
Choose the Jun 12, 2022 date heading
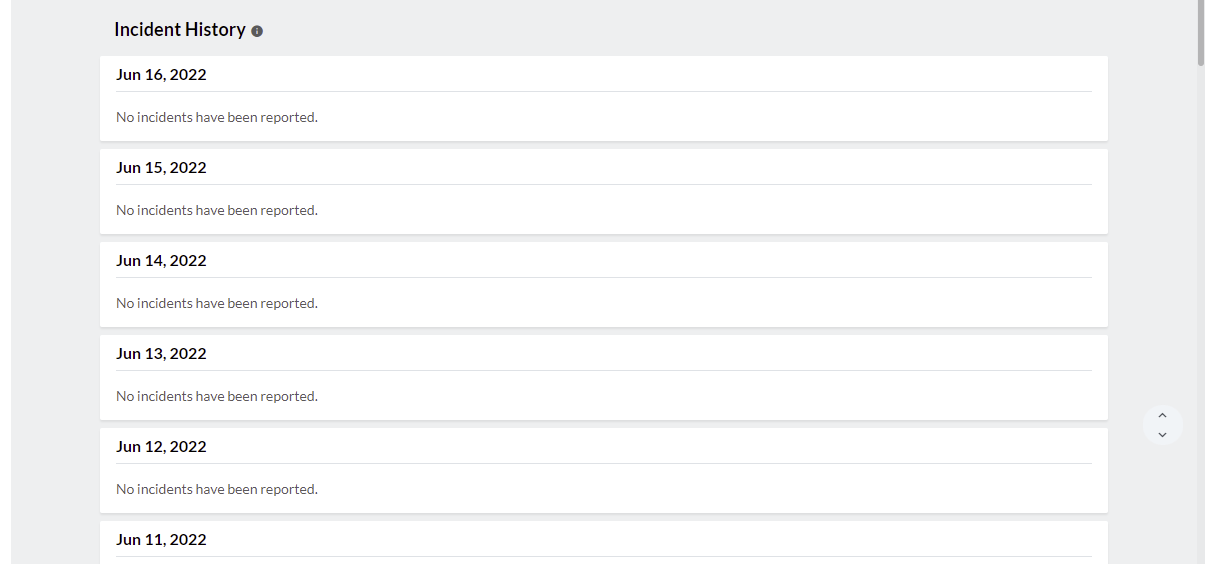tap(161, 447)
